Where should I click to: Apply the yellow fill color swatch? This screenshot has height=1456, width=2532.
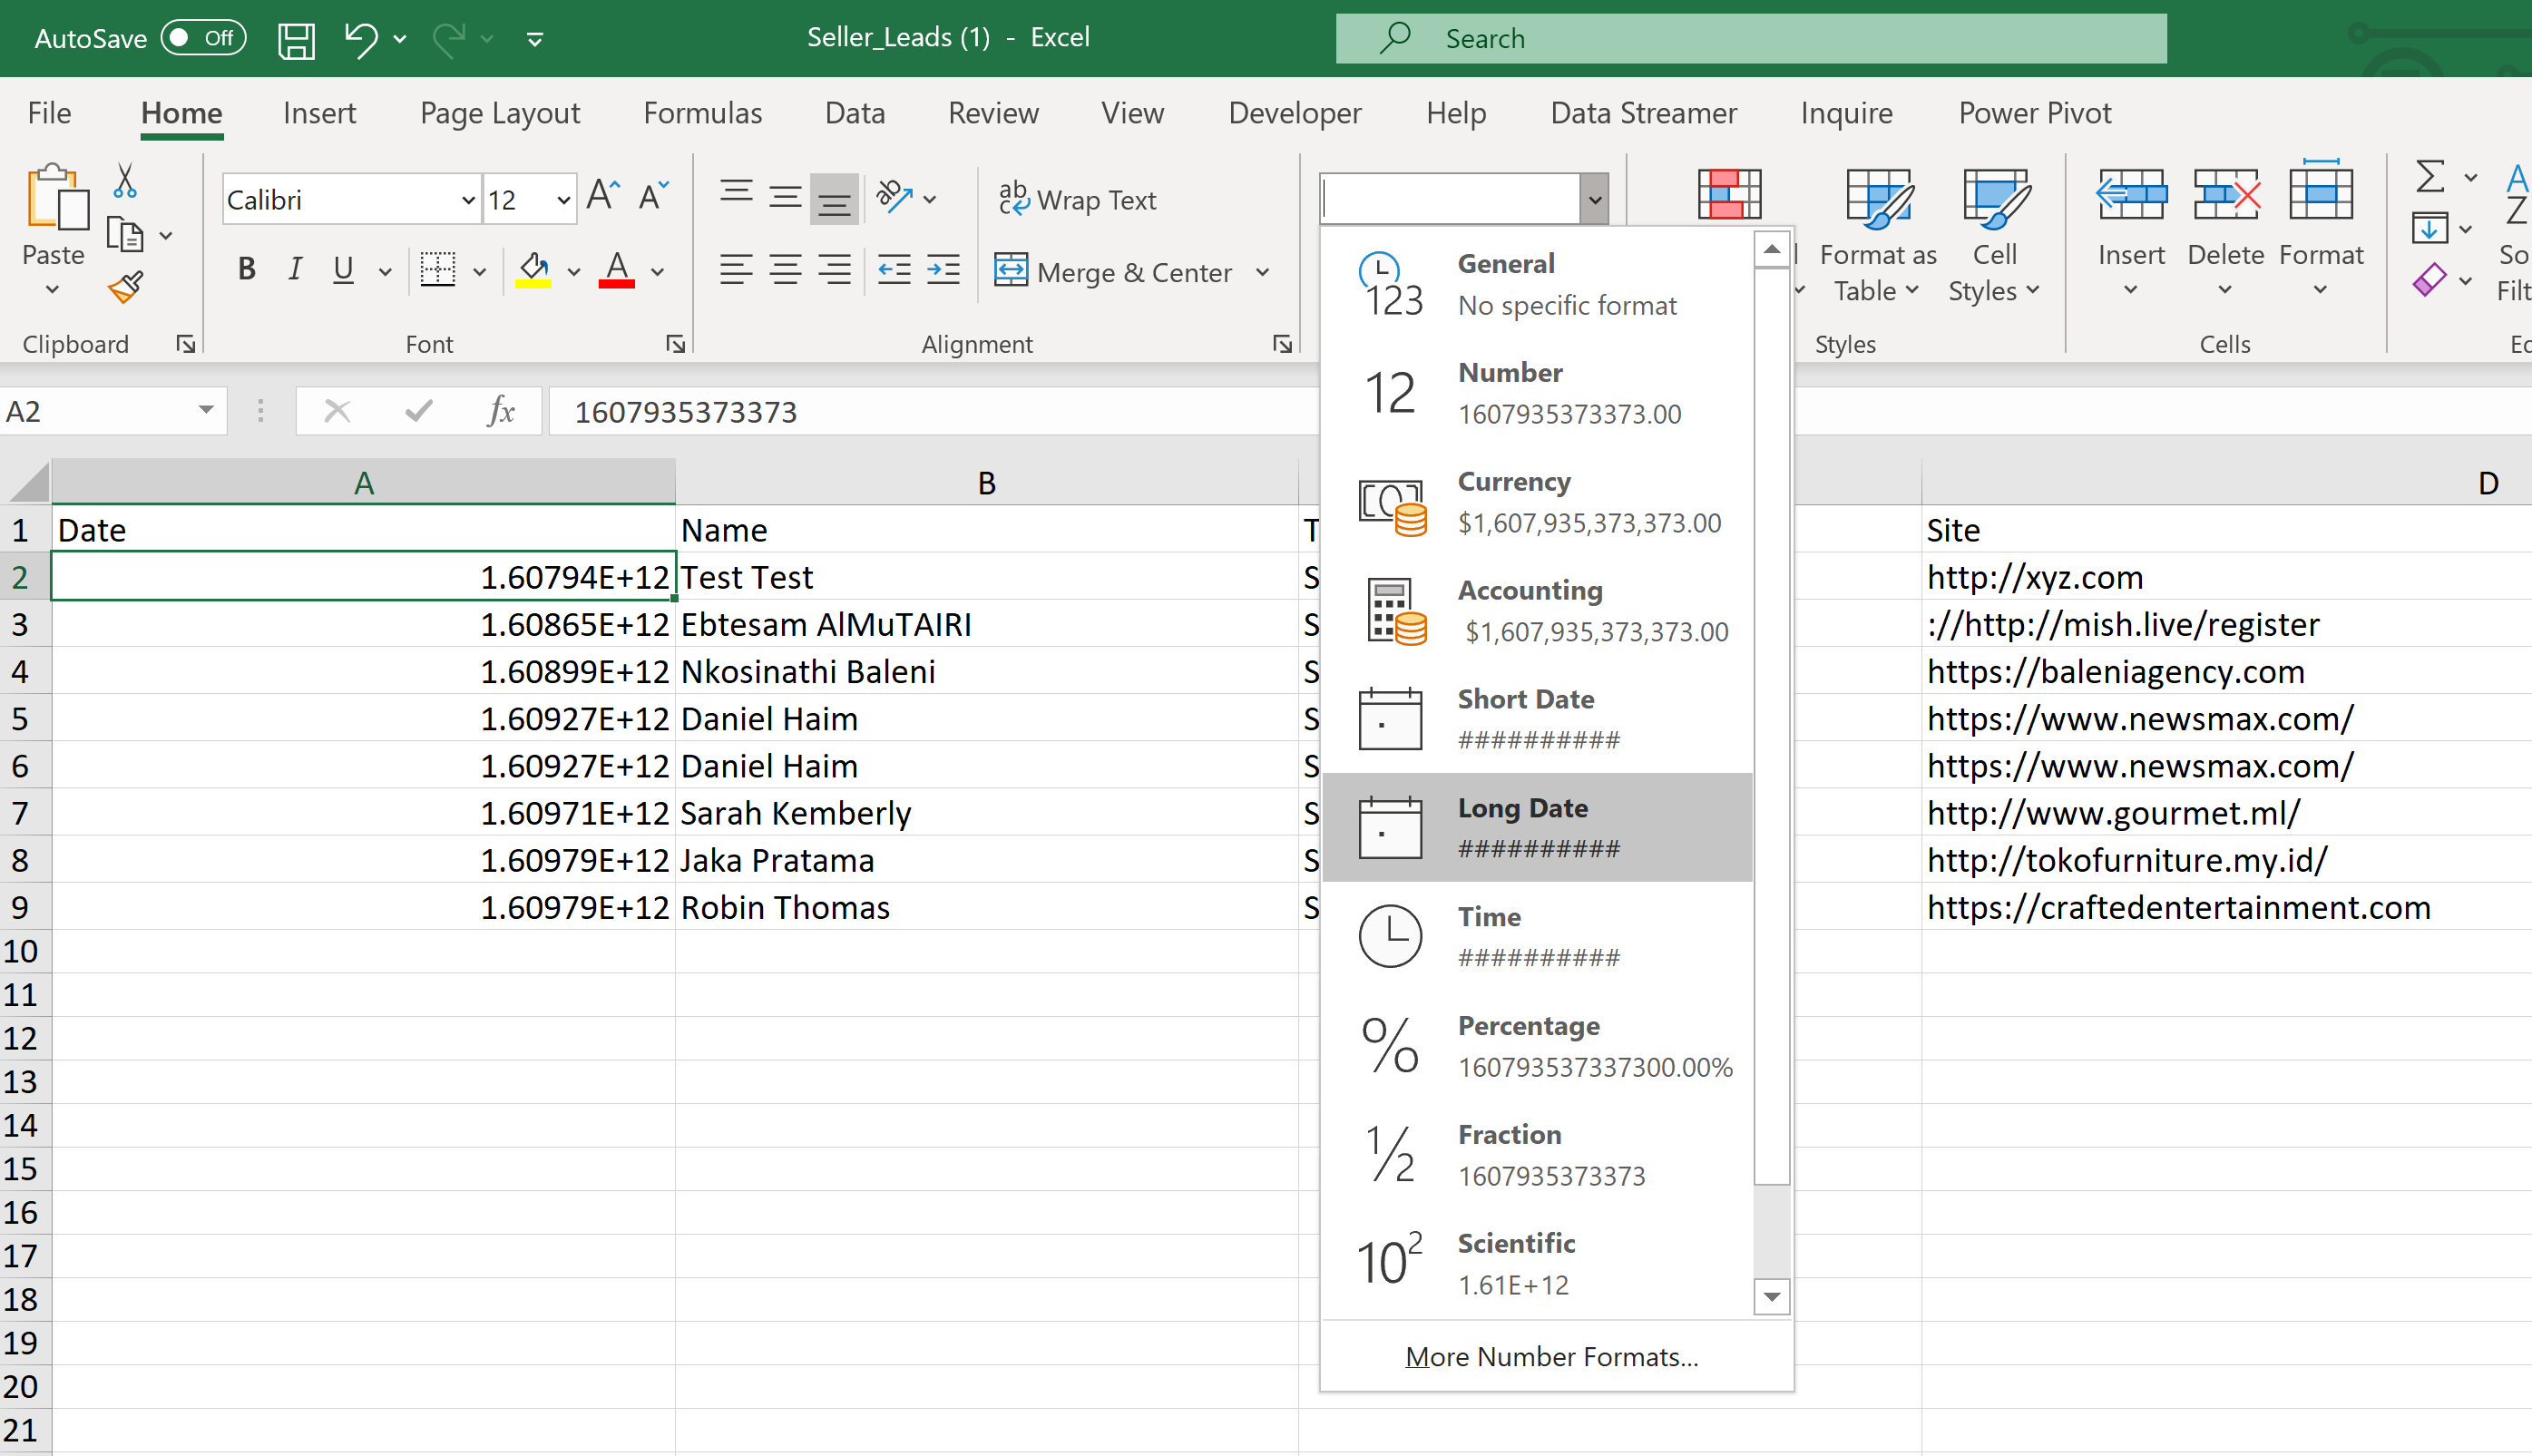click(x=533, y=270)
